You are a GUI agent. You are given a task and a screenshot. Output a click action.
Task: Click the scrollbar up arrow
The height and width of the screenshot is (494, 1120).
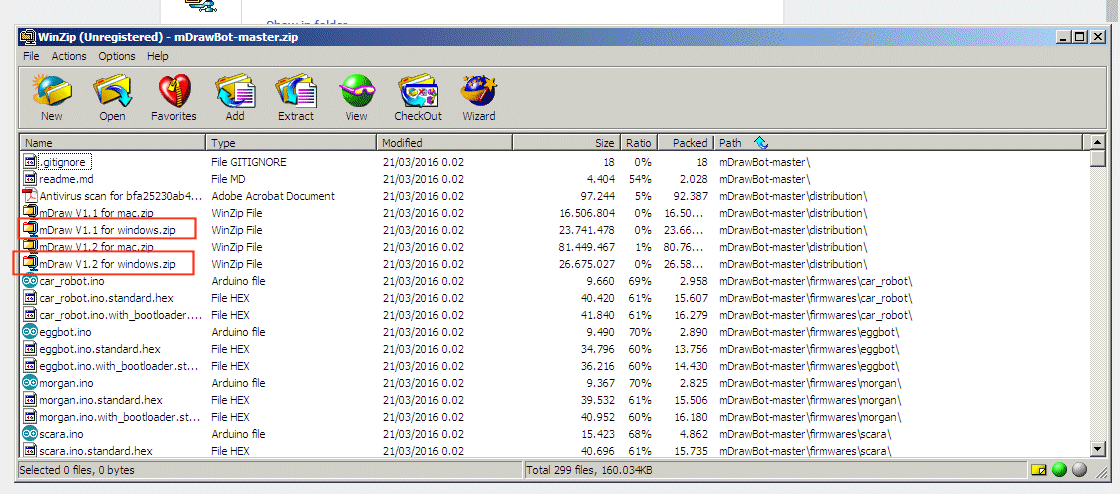pos(1099,142)
